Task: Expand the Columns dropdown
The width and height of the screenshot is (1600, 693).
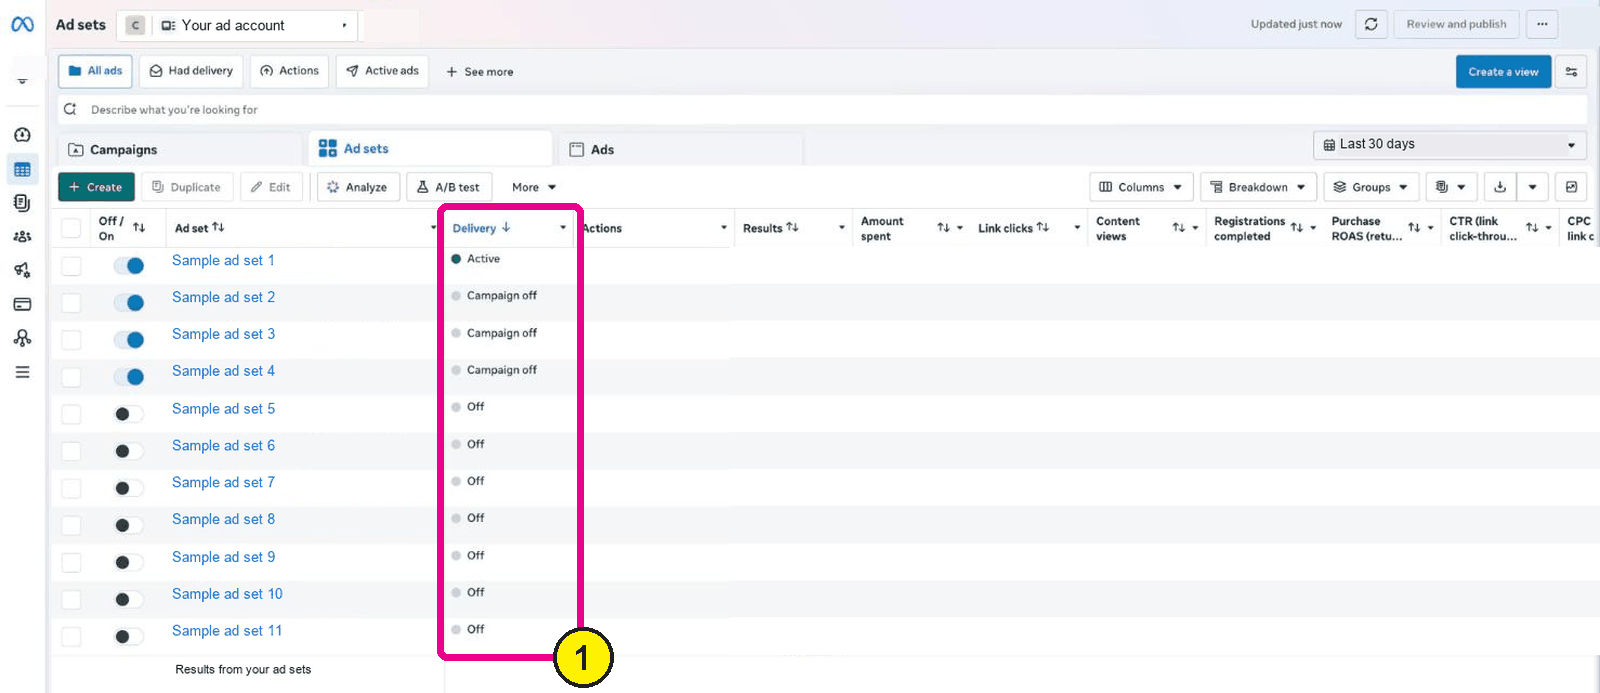Action: [x=1141, y=187]
